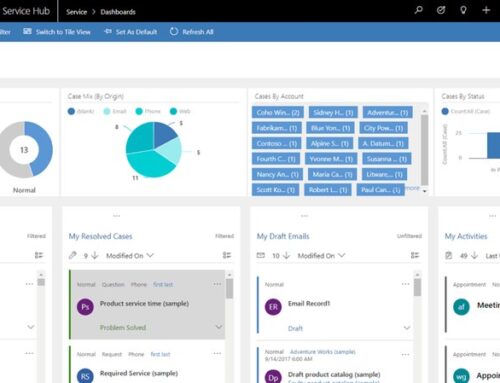Toggle sort direction arrow in My Draft Emails

click(x=286, y=256)
